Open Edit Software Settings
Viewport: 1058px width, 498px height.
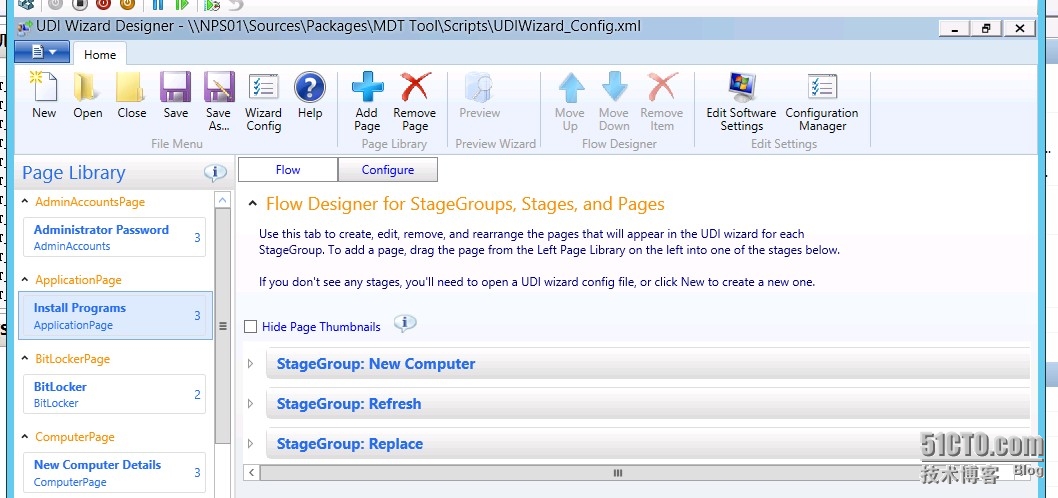[x=742, y=101]
